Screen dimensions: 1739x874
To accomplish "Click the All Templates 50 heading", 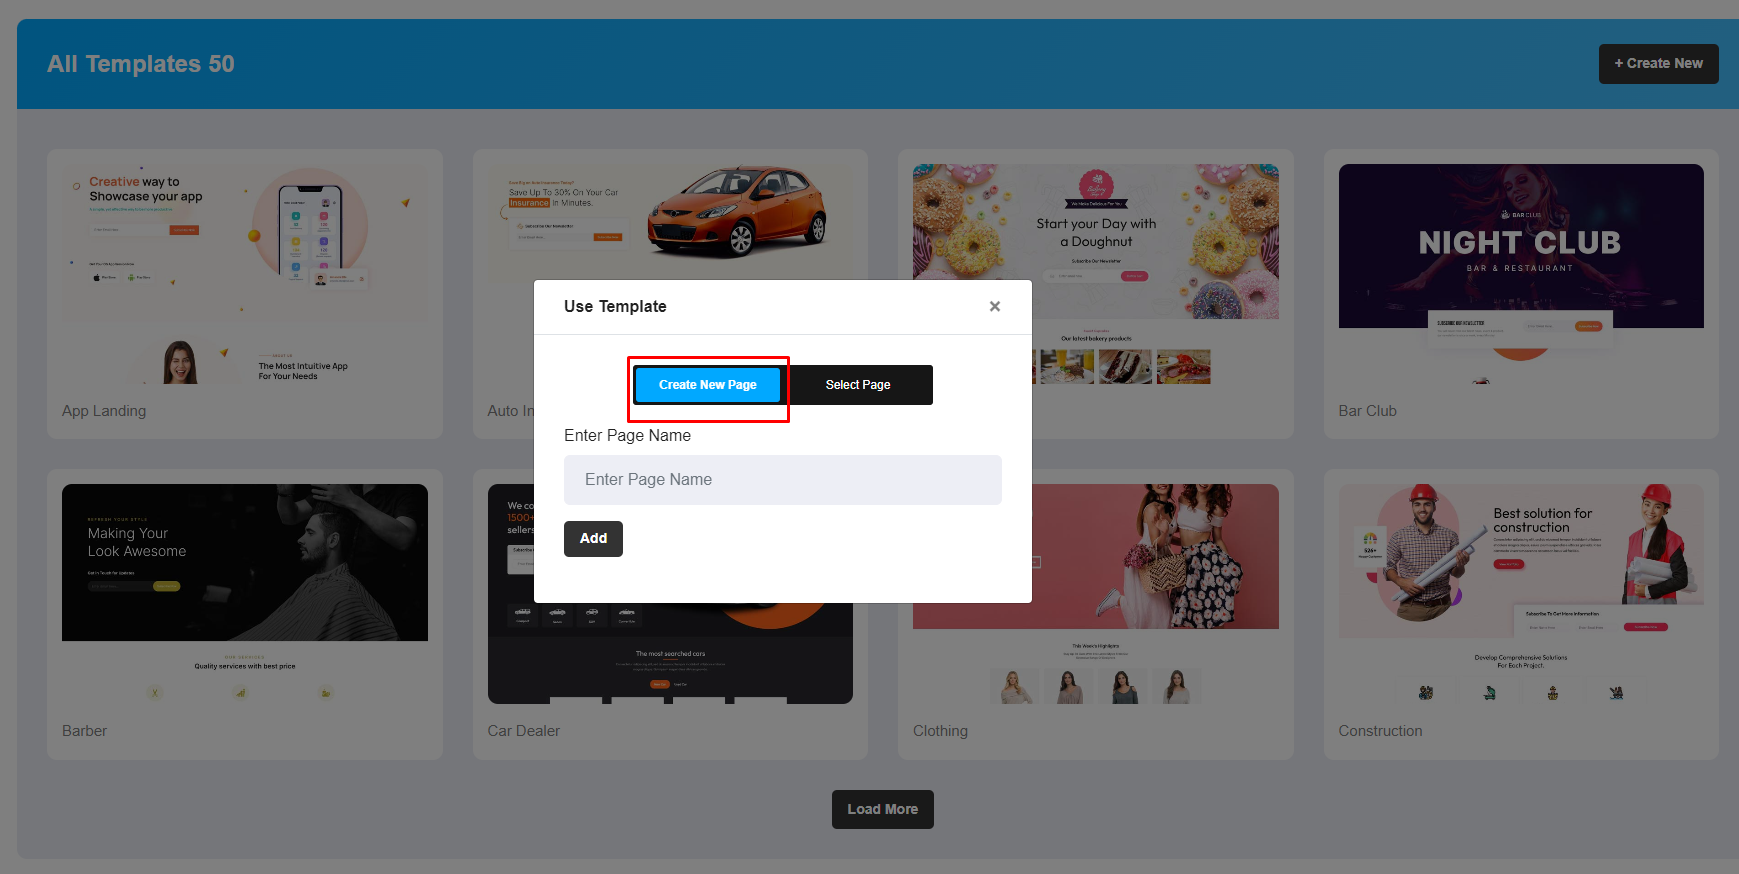I will [141, 64].
